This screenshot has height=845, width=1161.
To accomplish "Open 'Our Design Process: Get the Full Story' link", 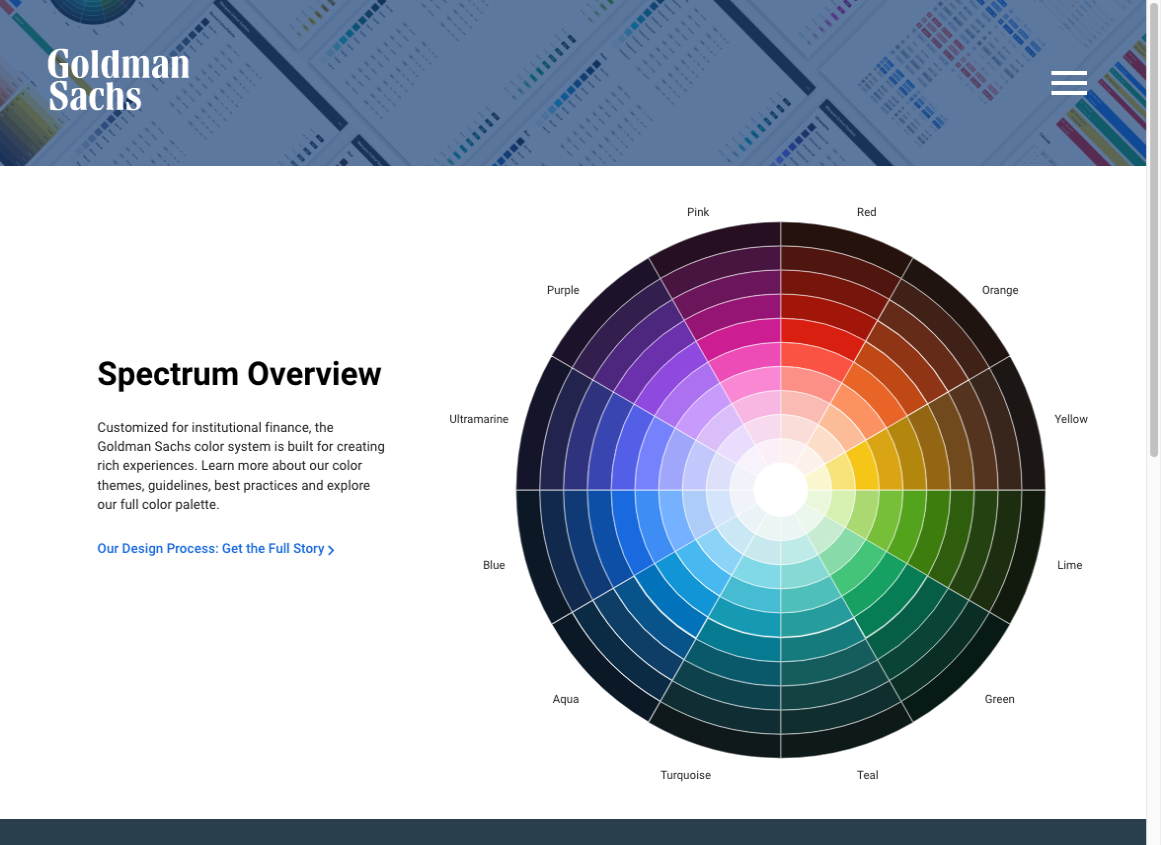I will click(215, 549).
